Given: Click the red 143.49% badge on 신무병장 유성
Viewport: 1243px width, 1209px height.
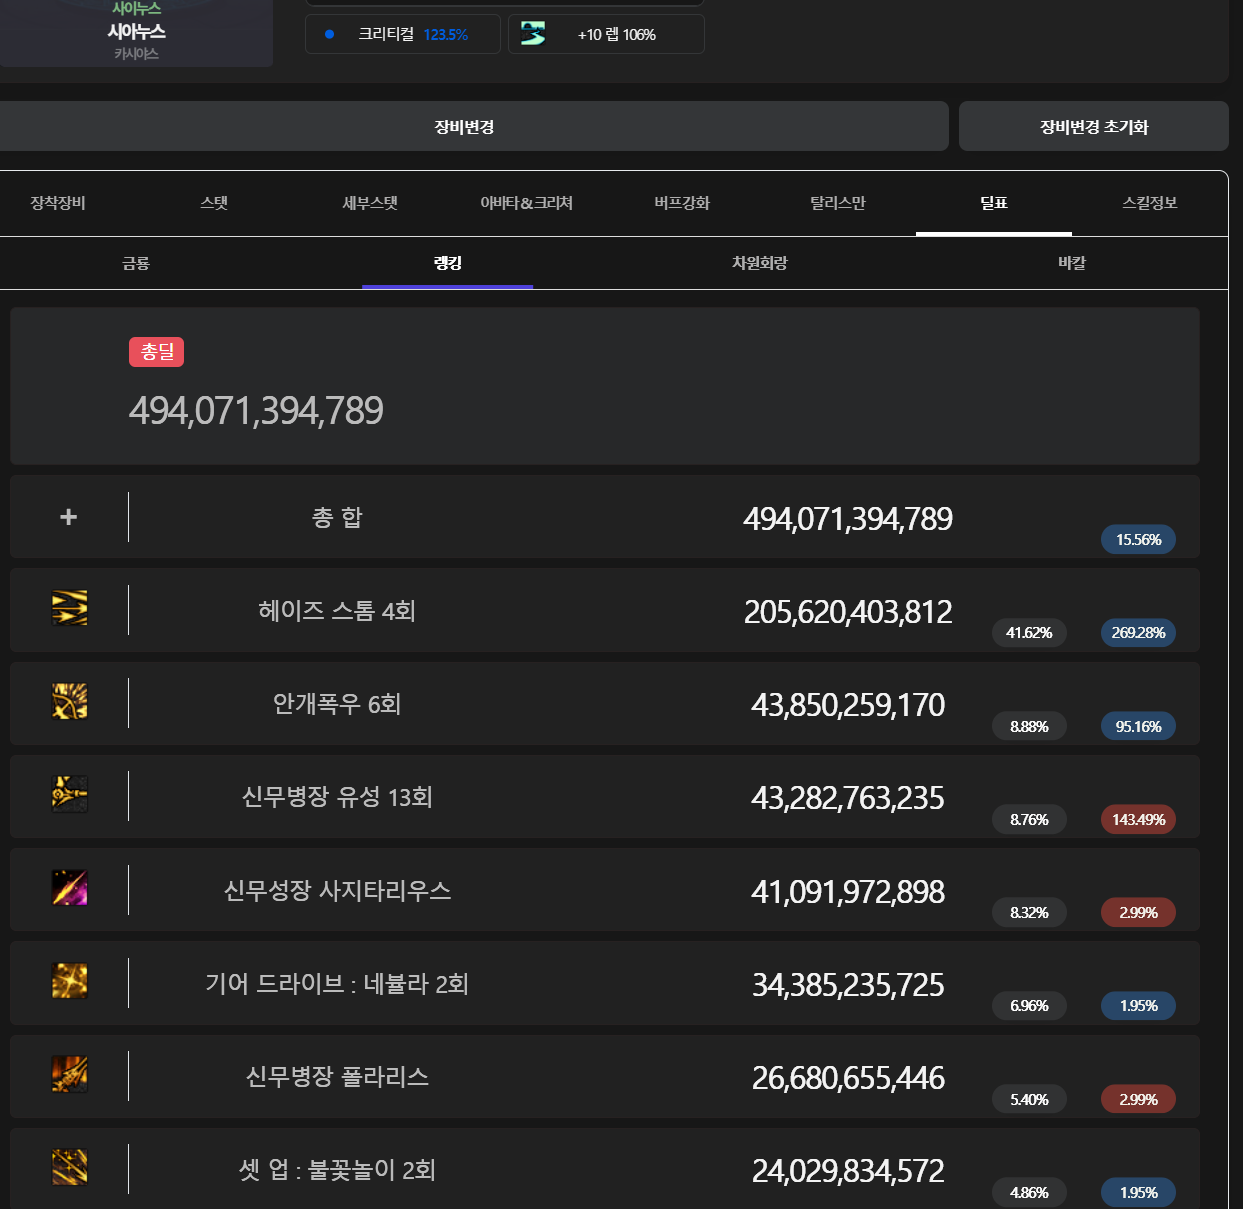Looking at the screenshot, I should tap(1138, 820).
